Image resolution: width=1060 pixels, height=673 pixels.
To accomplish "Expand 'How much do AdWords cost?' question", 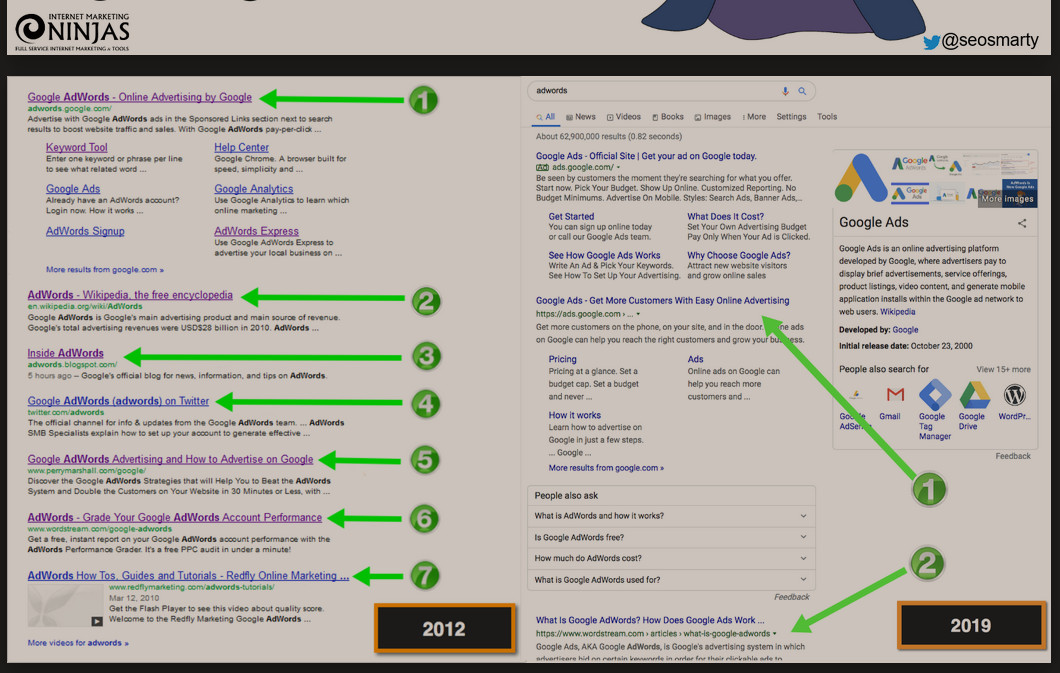I will (671, 558).
